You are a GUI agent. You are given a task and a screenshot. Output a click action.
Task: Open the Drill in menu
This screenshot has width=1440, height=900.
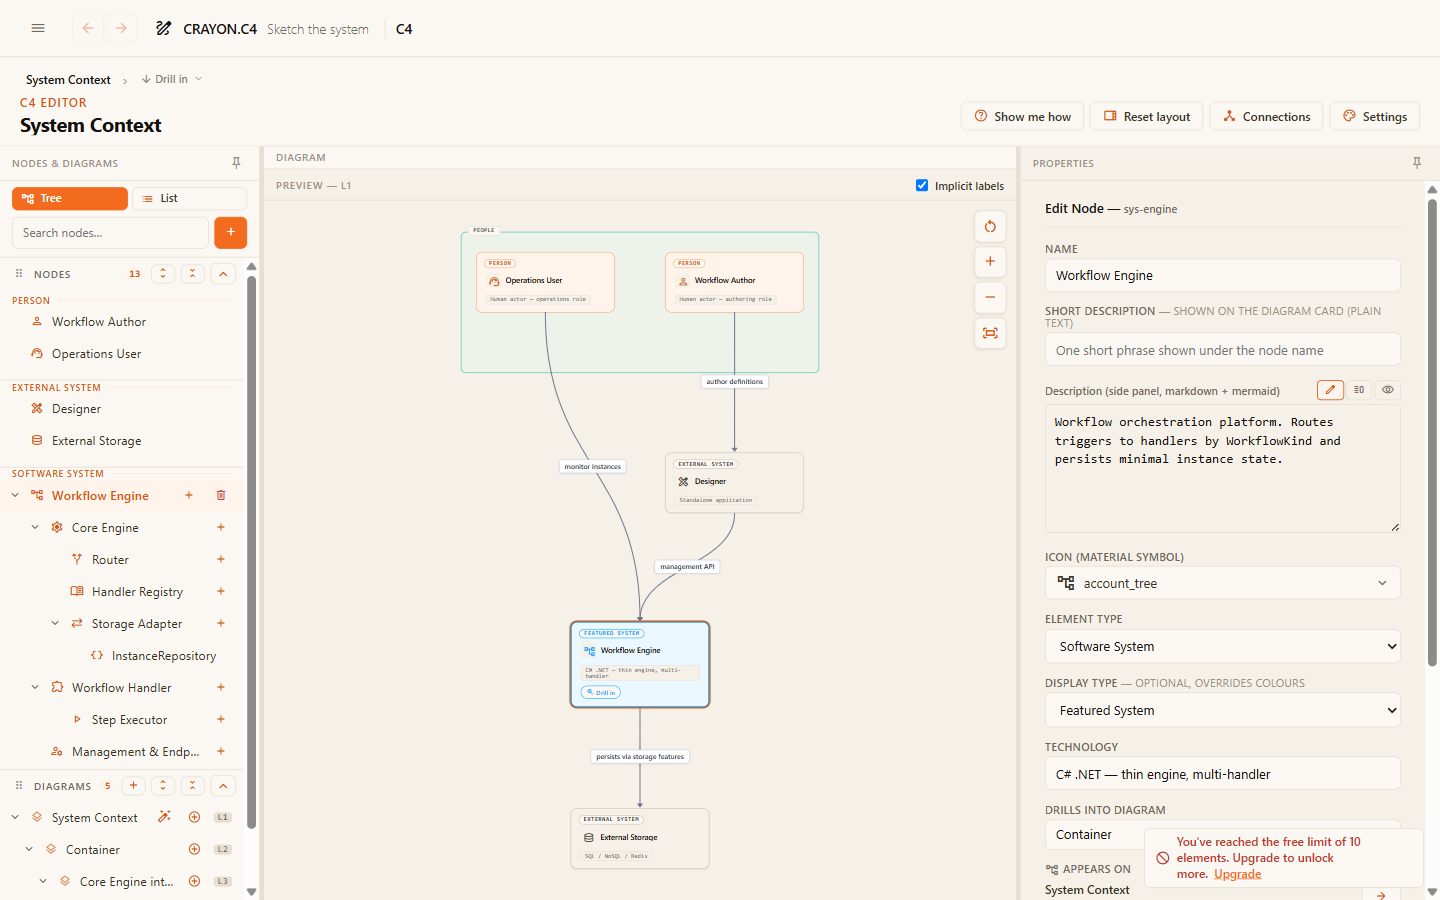172,79
